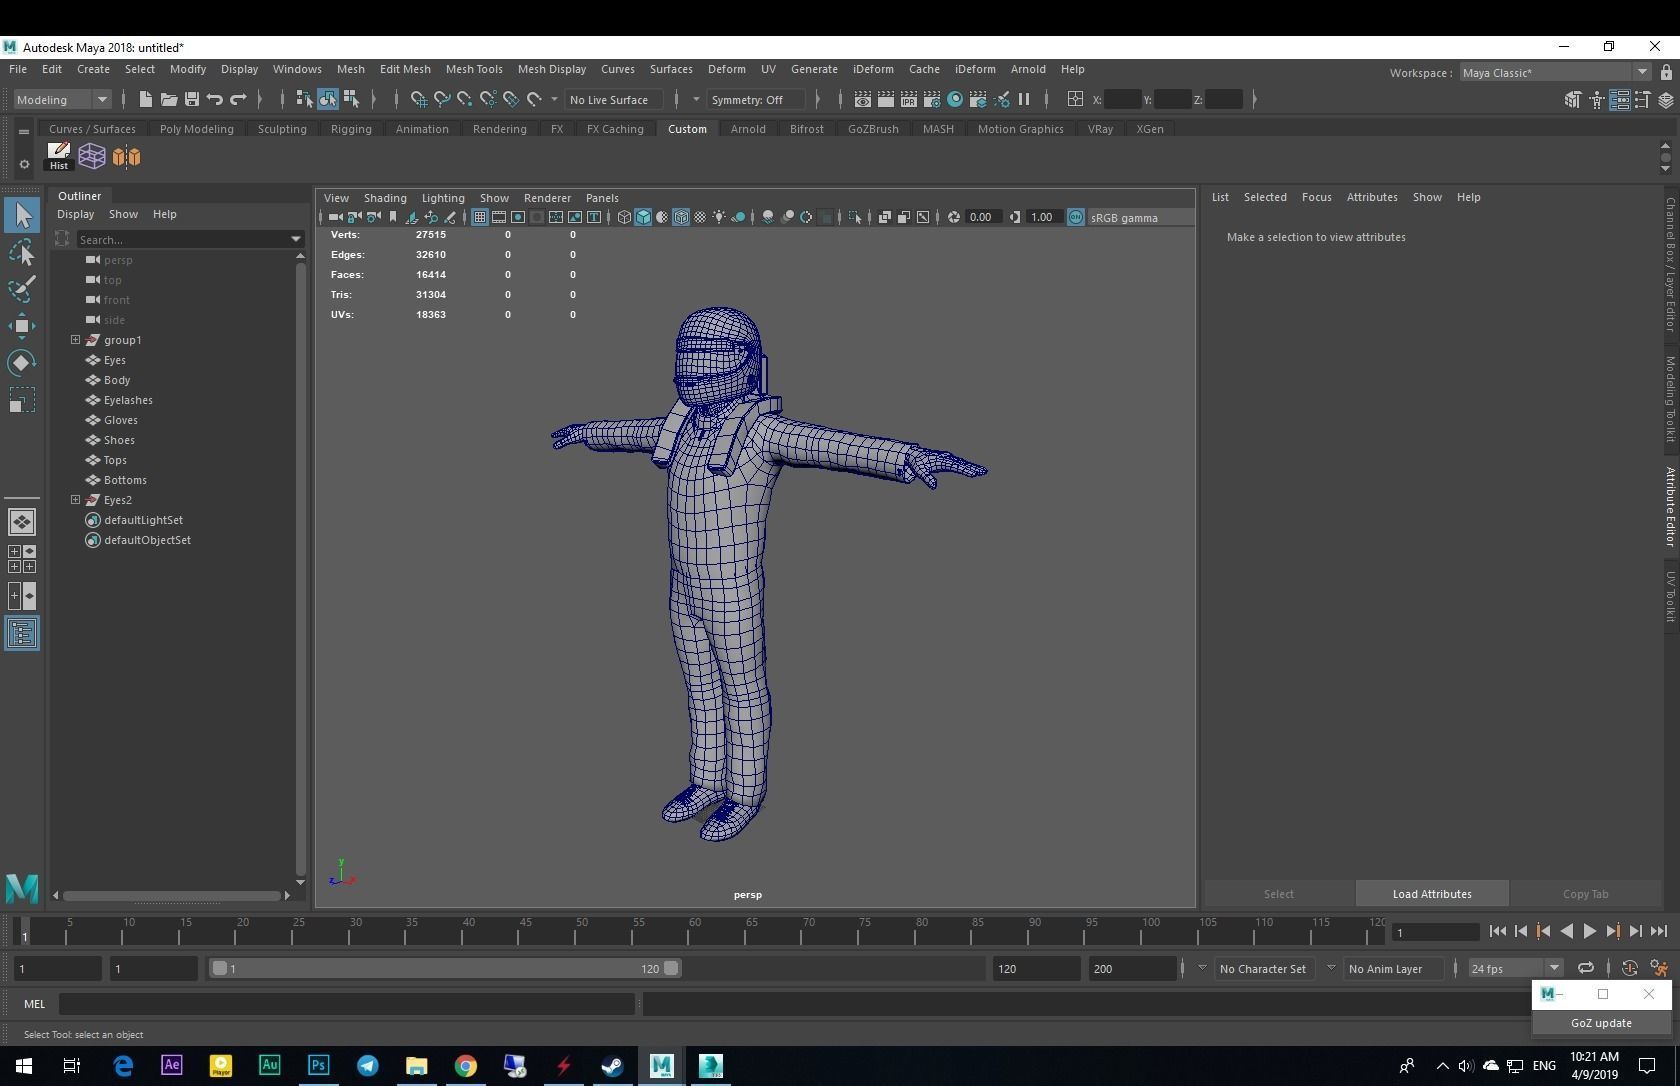This screenshot has width=1680, height=1086.
Task: Choose the Move tool in the toolbox
Action: pos(22,326)
